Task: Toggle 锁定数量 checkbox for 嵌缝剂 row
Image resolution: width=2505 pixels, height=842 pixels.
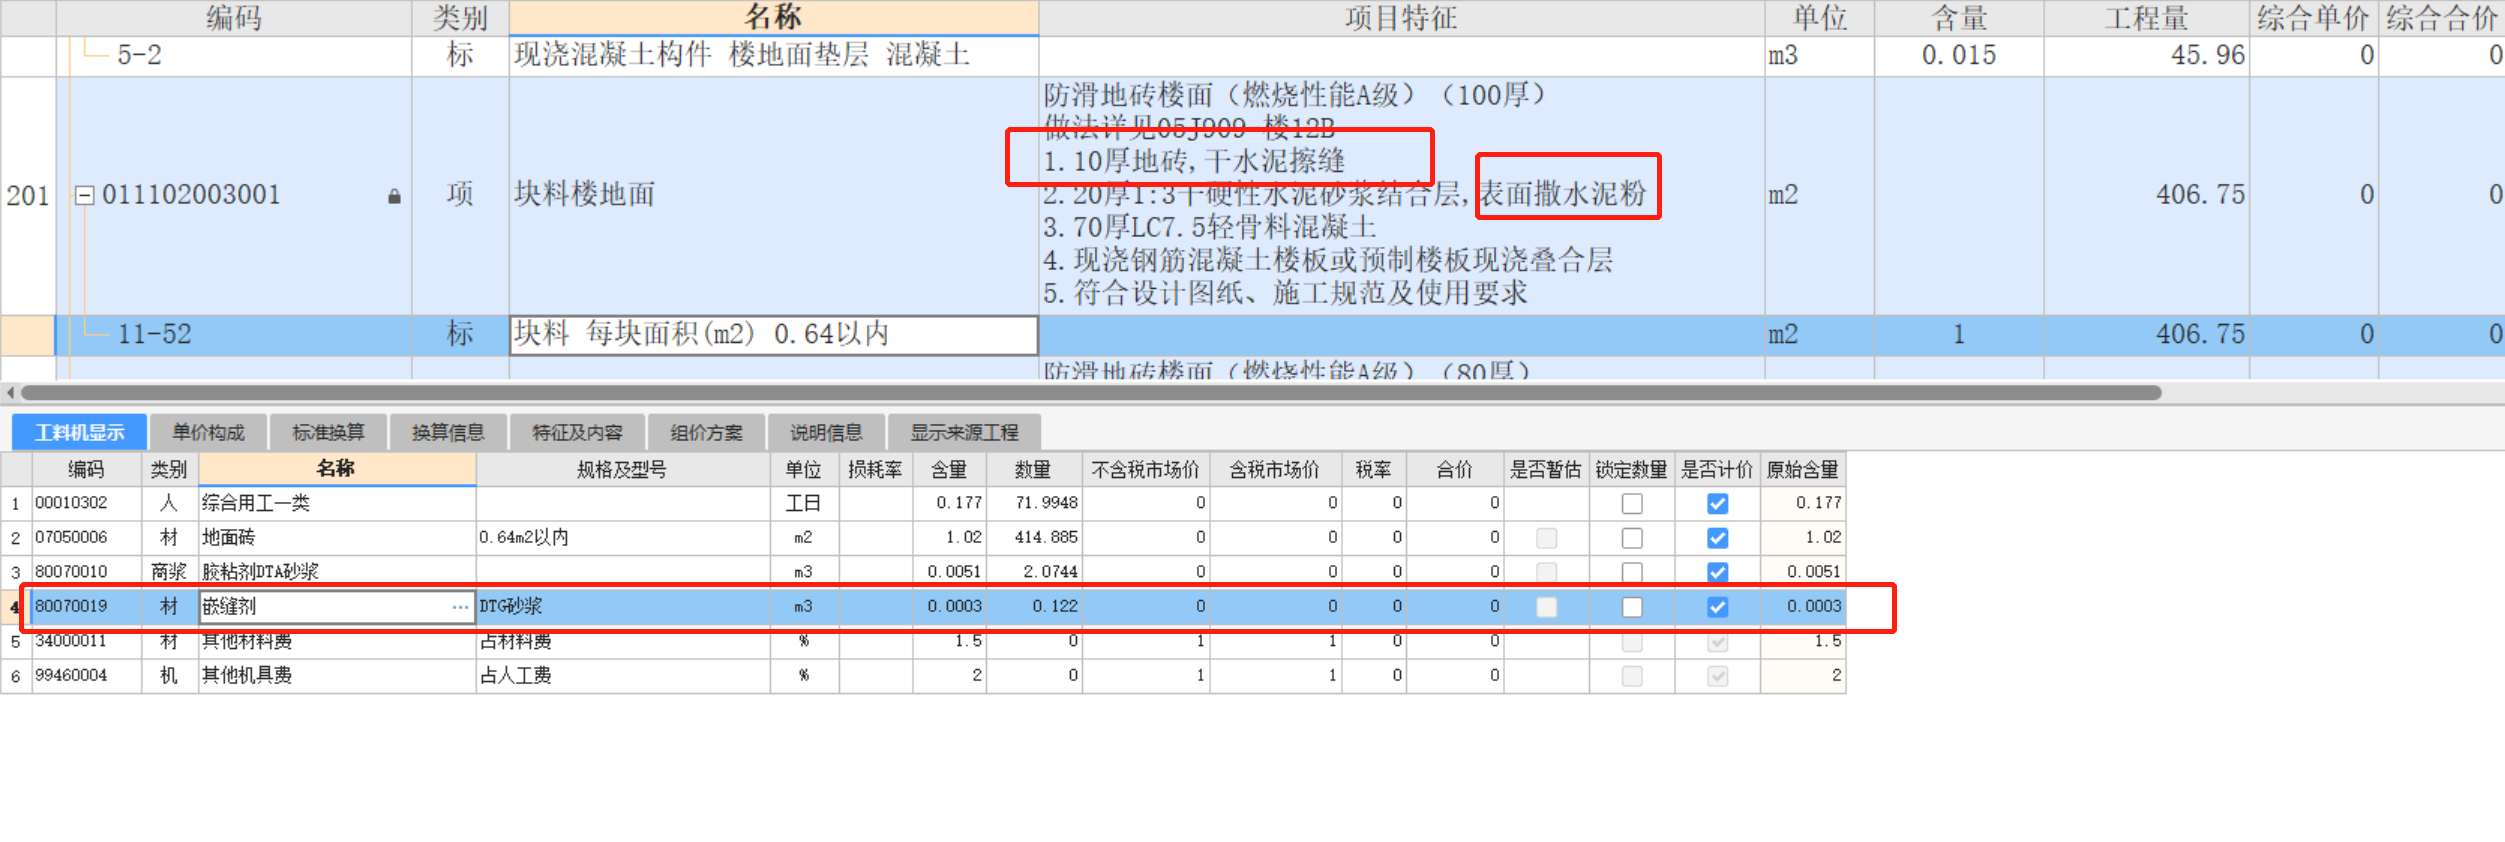Action: [1632, 607]
